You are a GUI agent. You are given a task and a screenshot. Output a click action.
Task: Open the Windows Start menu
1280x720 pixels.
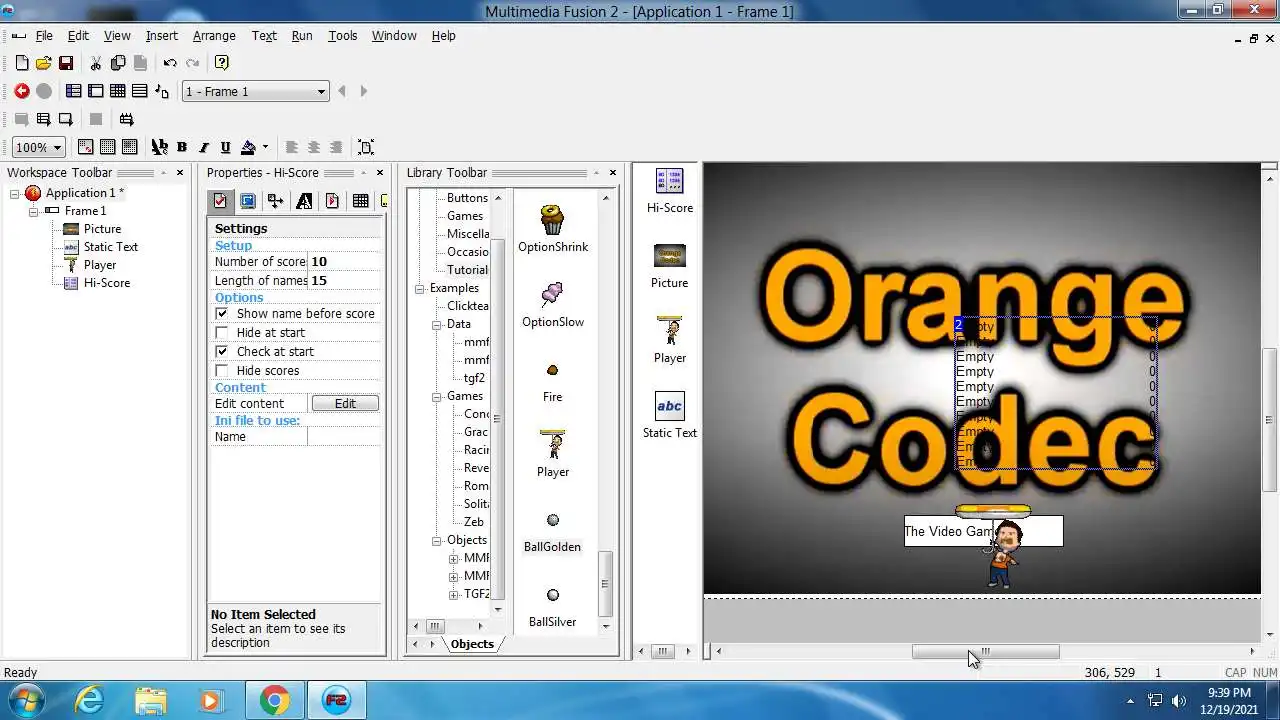pyautogui.click(x=27, y=700)
